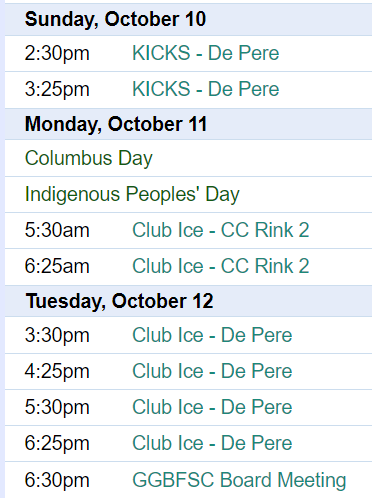This screenshot has width=372, height=498.
Task: Open the 6:25am Club Ice - CC Rink 2 event
Action: pyautogui.click(x=221, y=266)
